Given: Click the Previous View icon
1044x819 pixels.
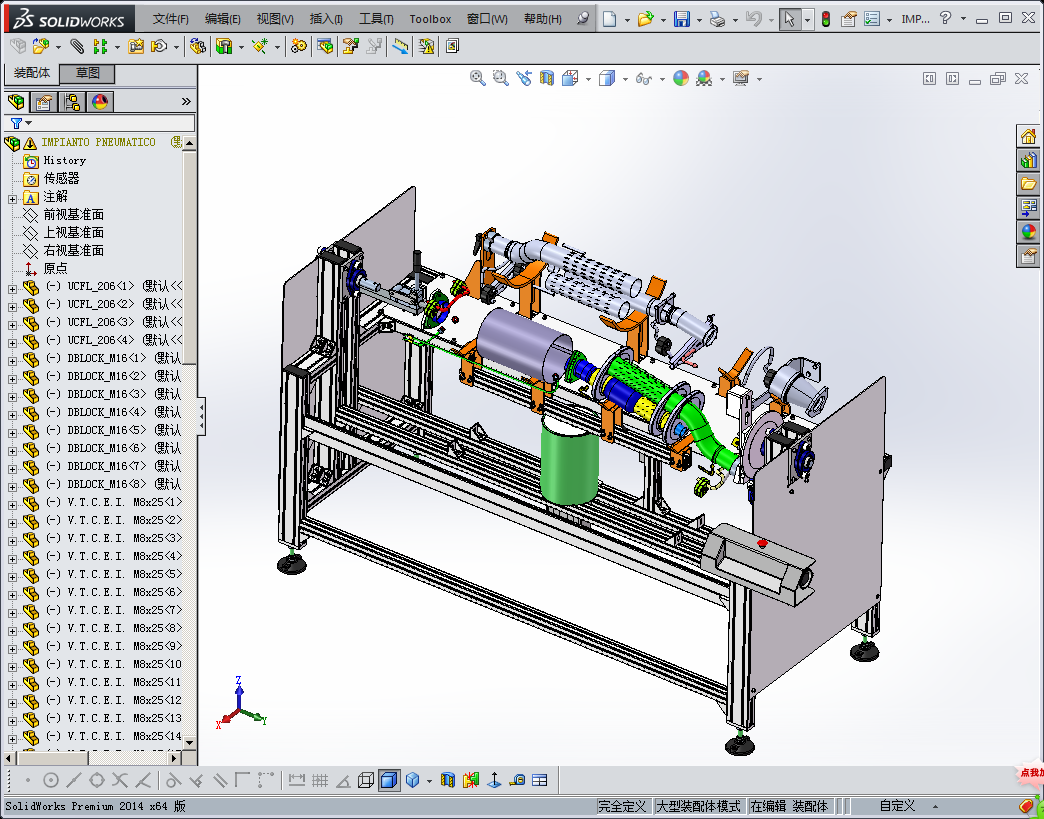Looking at the screenshot, I should coord(524,78).
